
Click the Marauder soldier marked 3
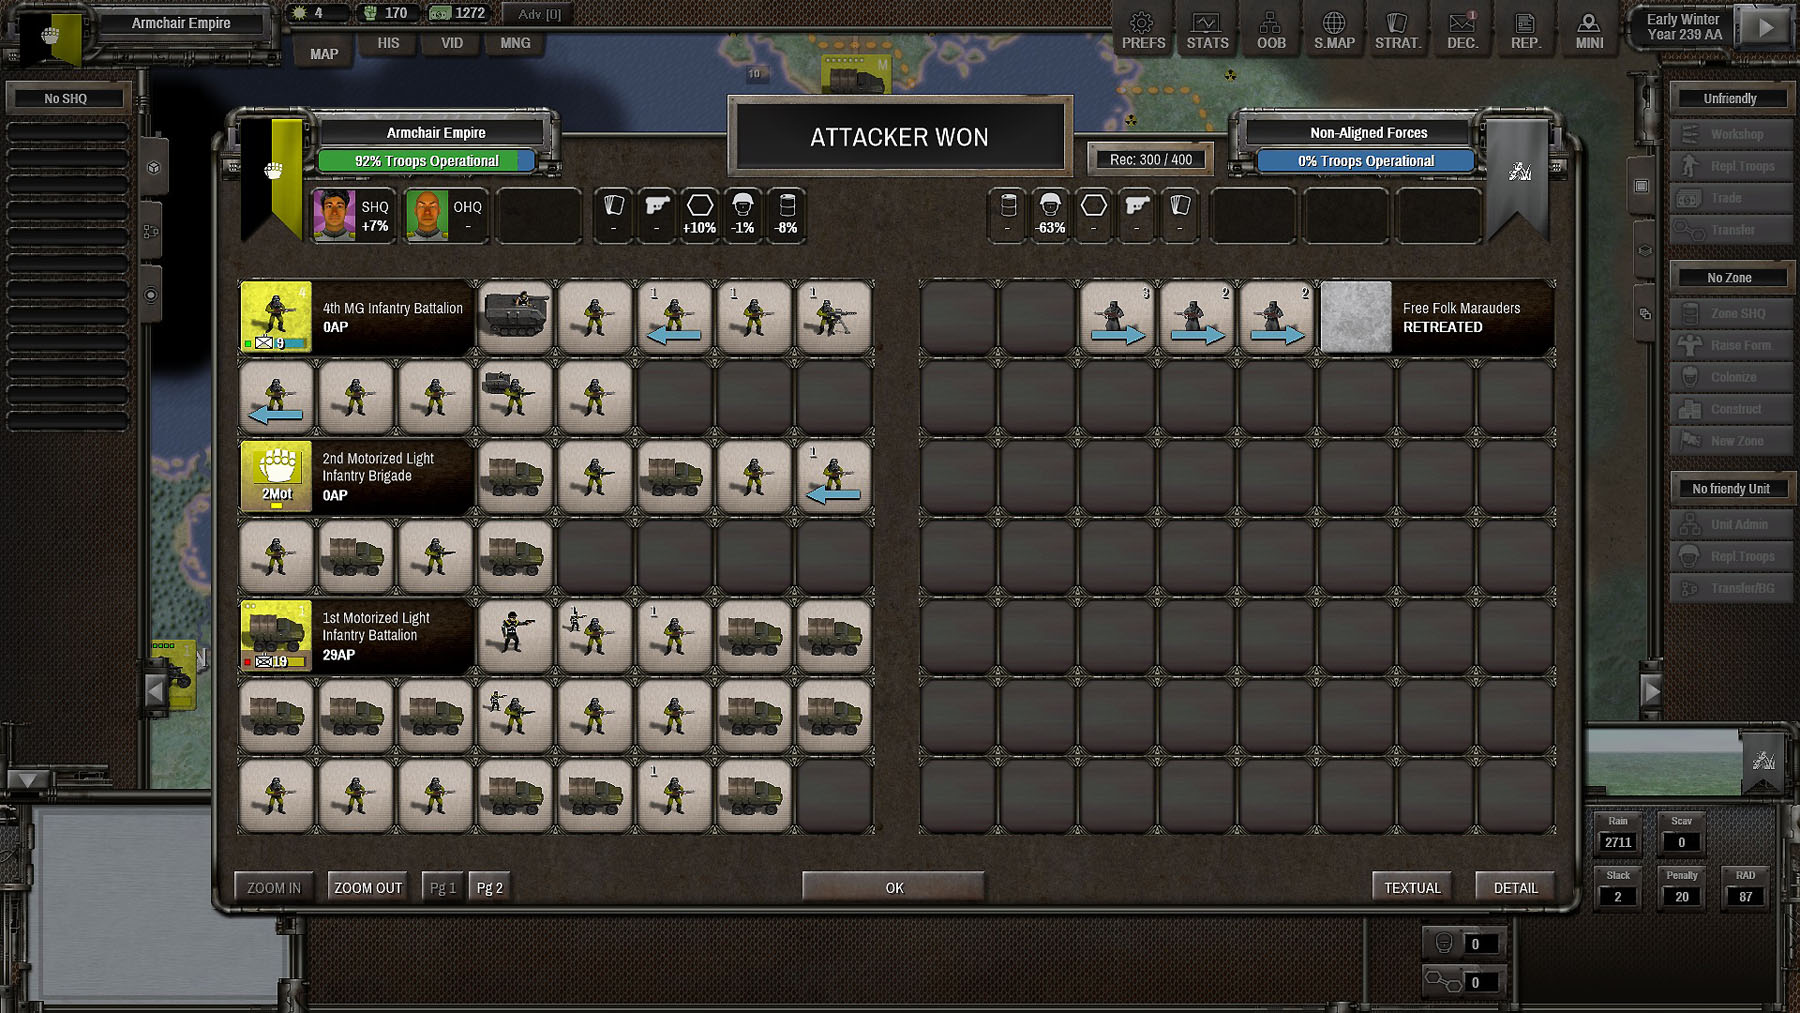(x=1116, y=317)
